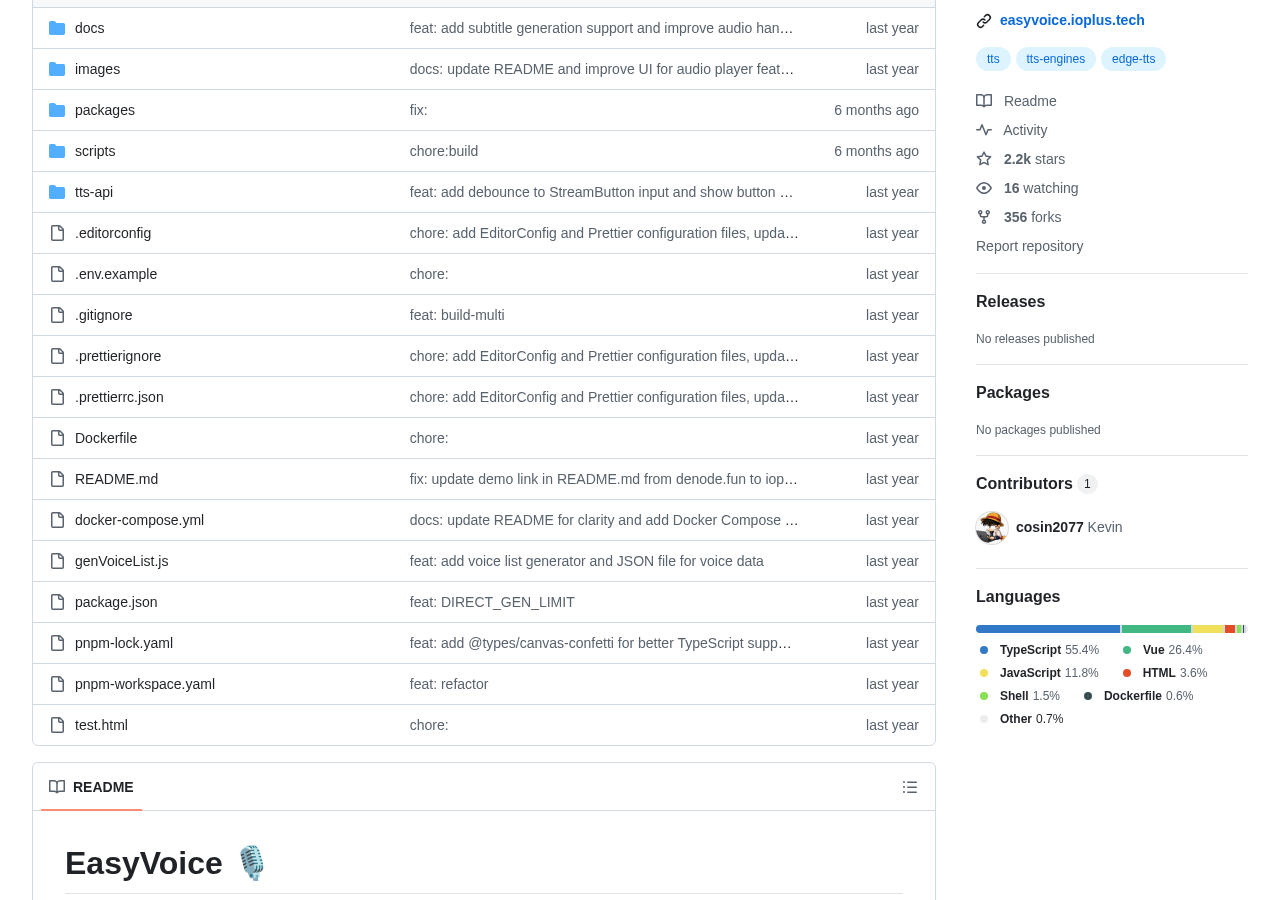Click the Dockerfile file icon
This screenshot has height=900, width=1280.
(x=57, y=438)
